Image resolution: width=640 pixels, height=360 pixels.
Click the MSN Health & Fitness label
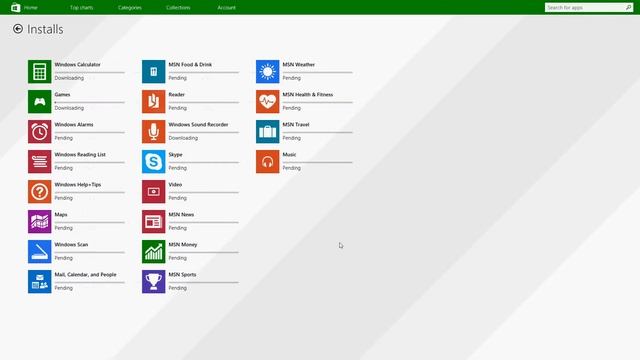[x=308, y=94]
